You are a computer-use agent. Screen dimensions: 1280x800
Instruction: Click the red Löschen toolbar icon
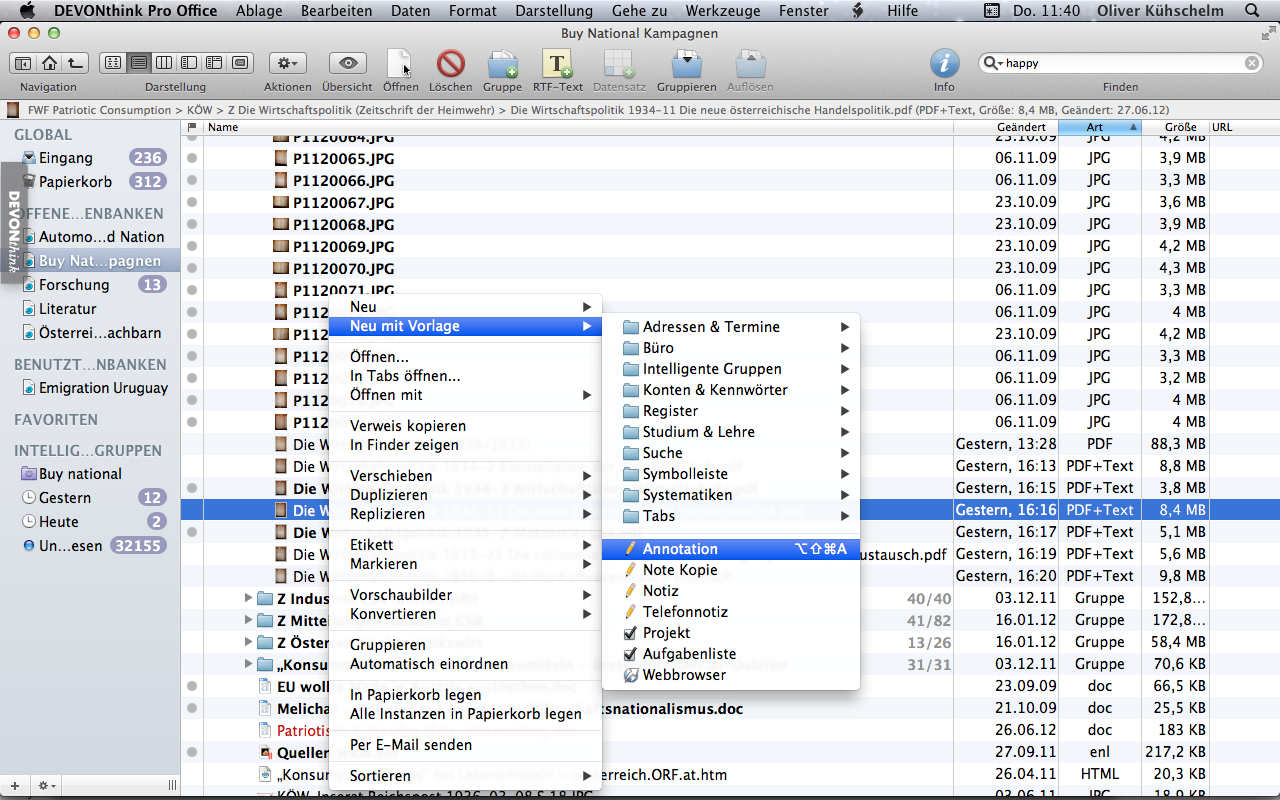[451, 63]
